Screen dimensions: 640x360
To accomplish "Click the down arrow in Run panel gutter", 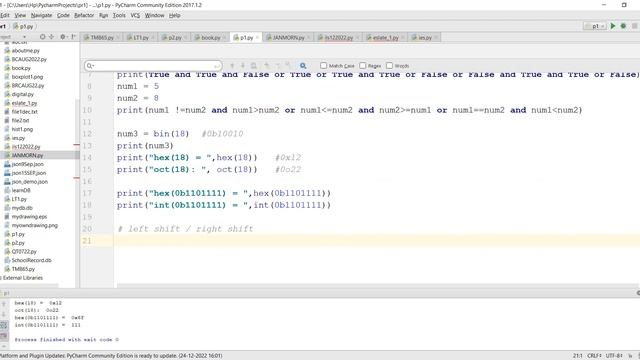I will 4,314.
